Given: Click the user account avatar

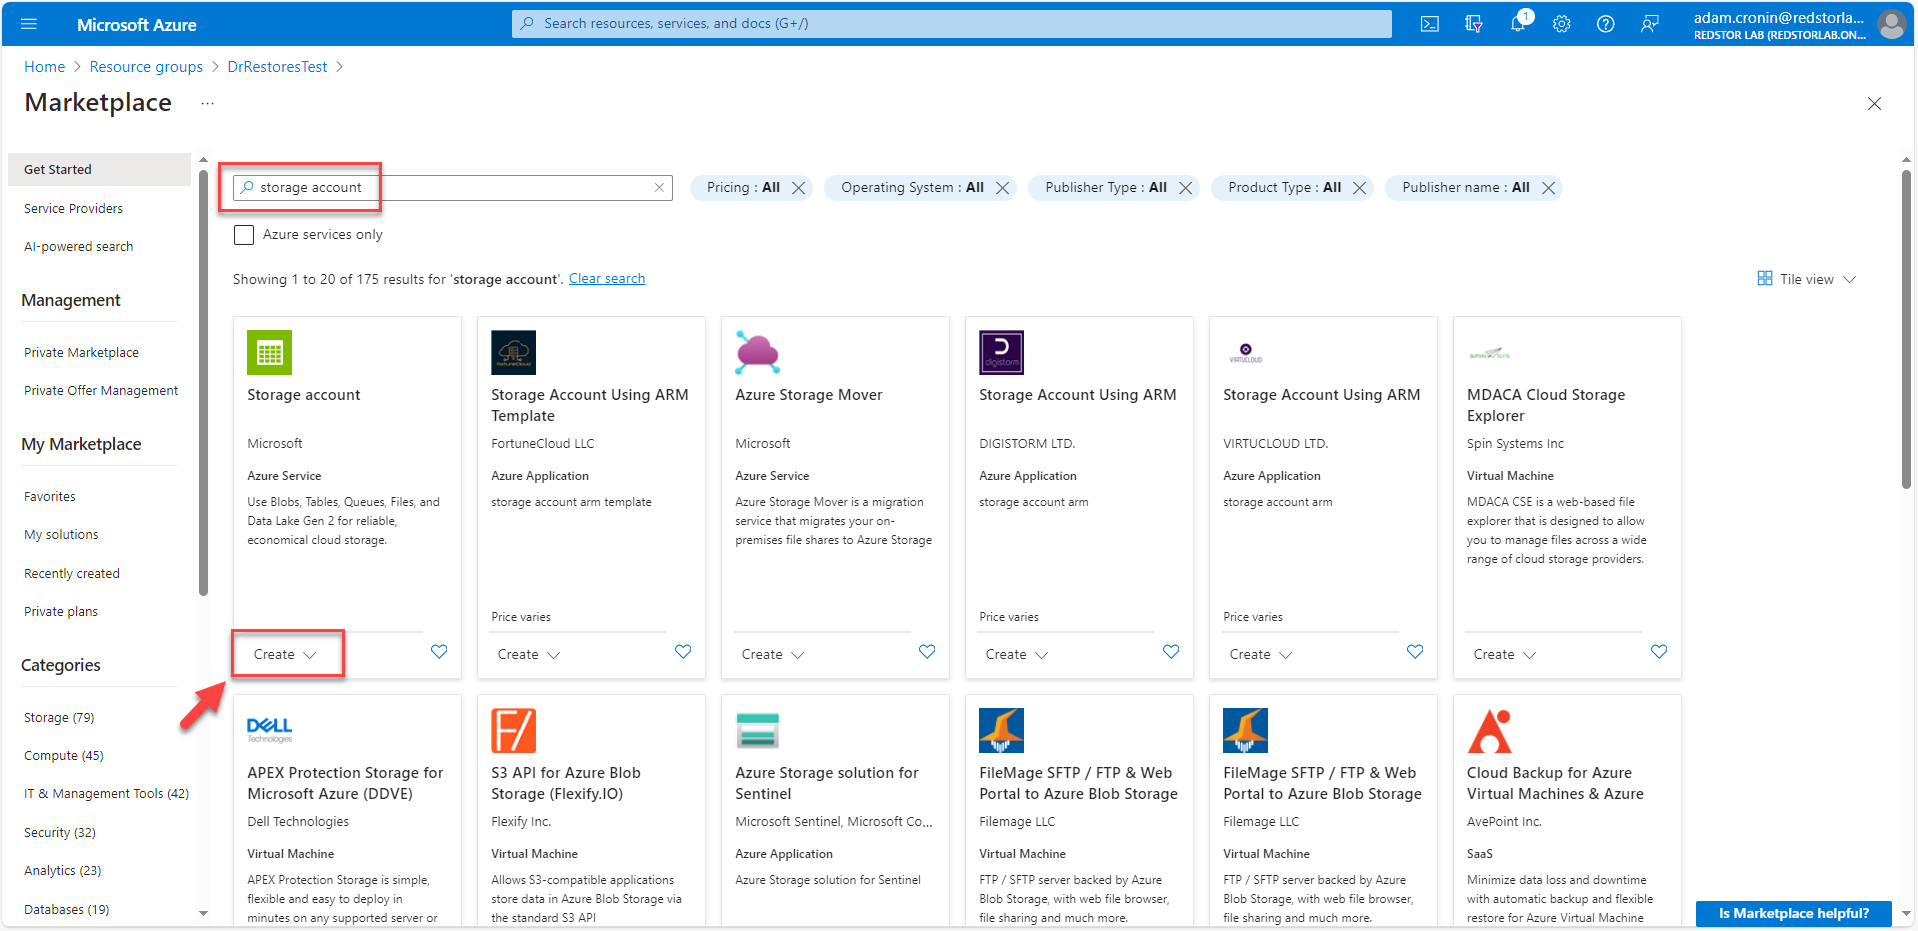Looking at the screenshot, I should click(1891, 24).
